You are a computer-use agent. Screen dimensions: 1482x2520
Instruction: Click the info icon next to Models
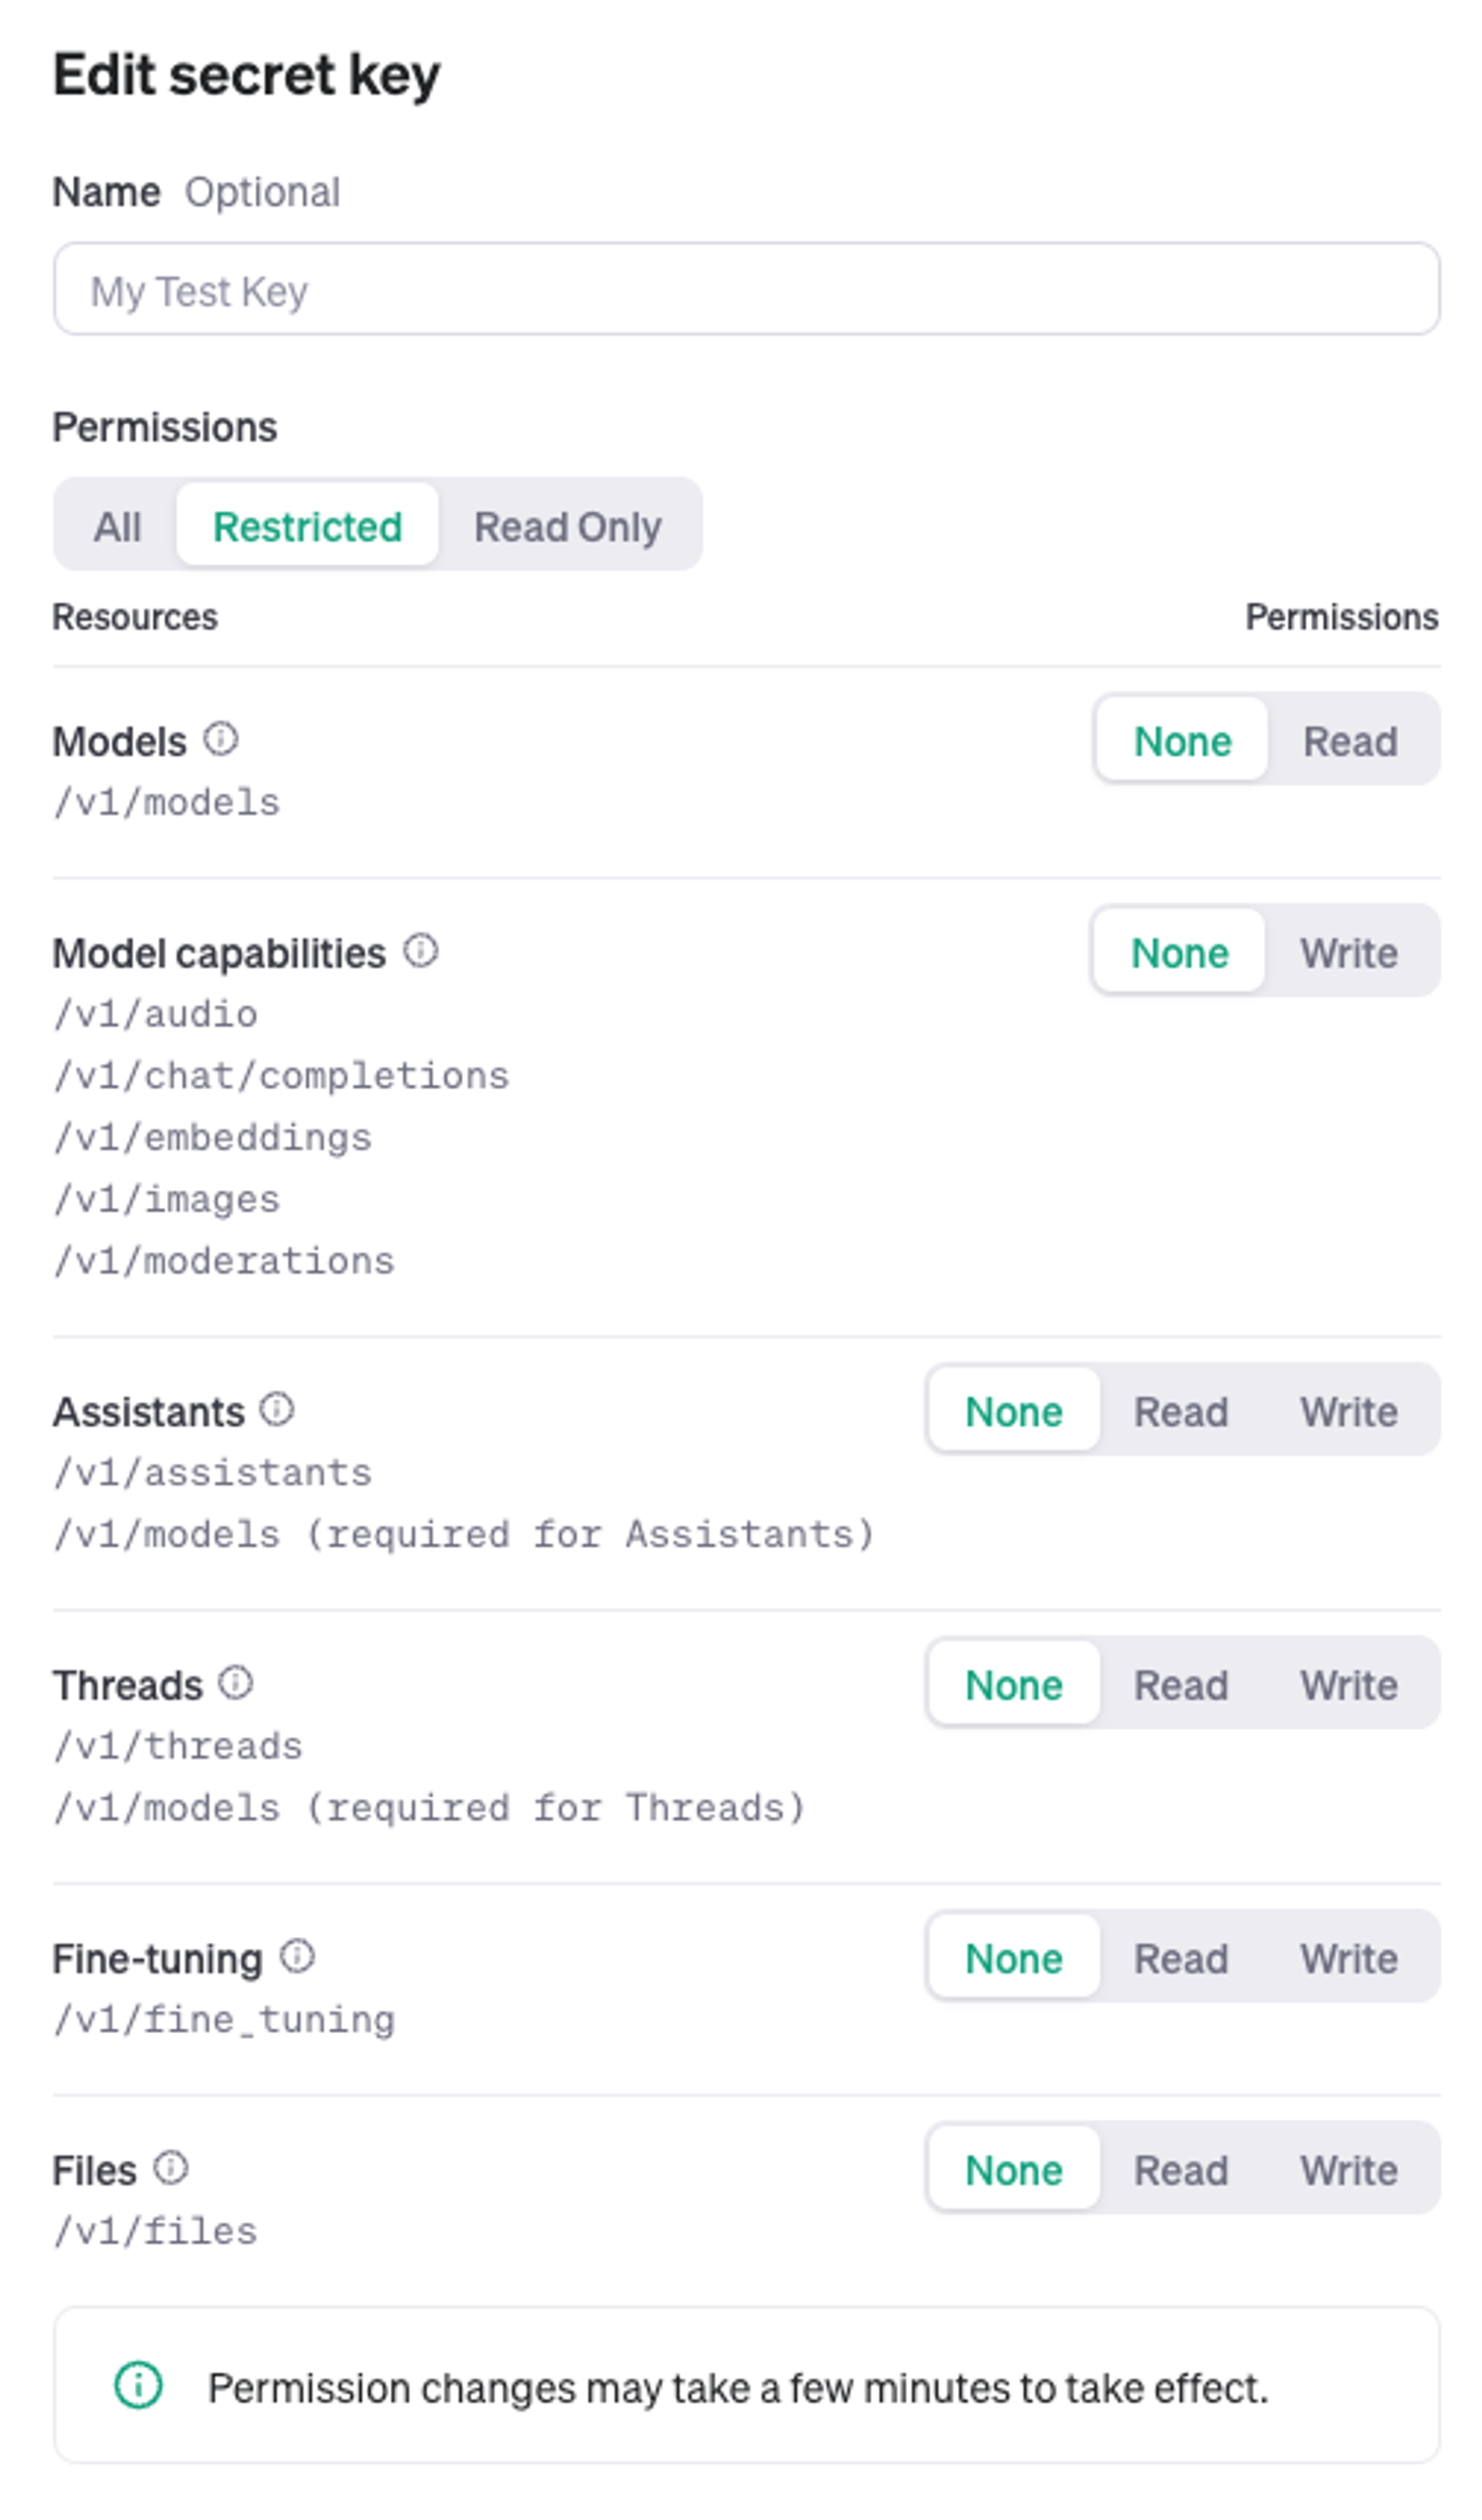[221, 740]
